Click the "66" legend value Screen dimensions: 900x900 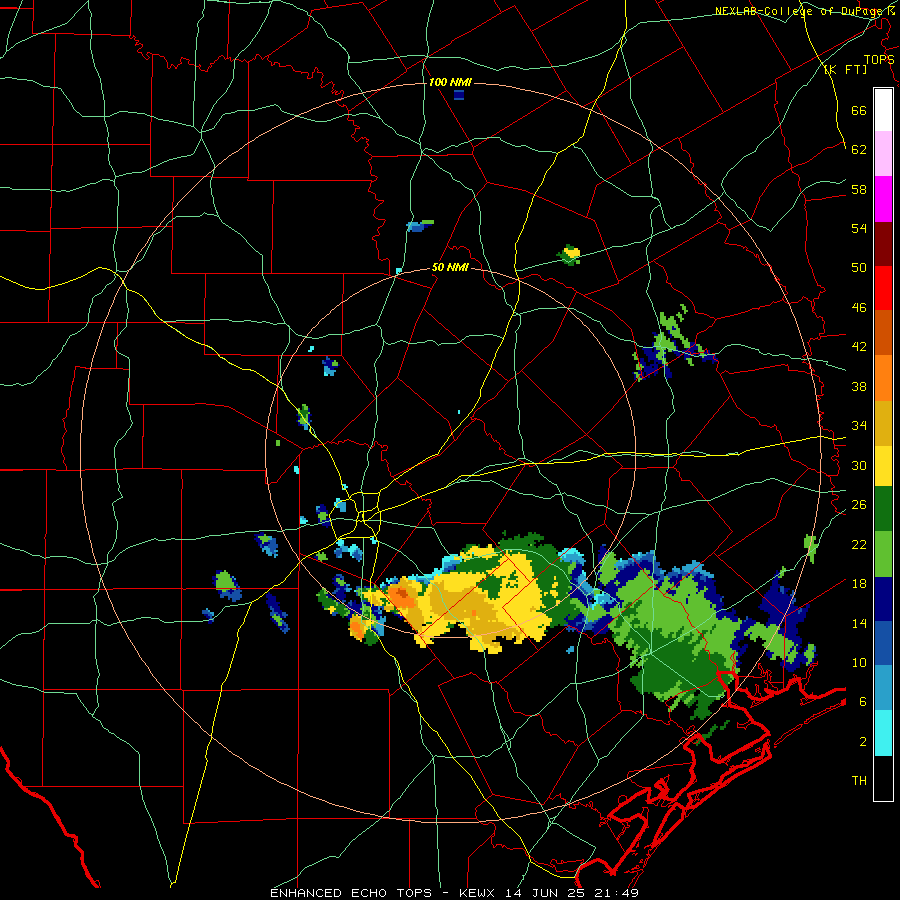pos(859,110)
